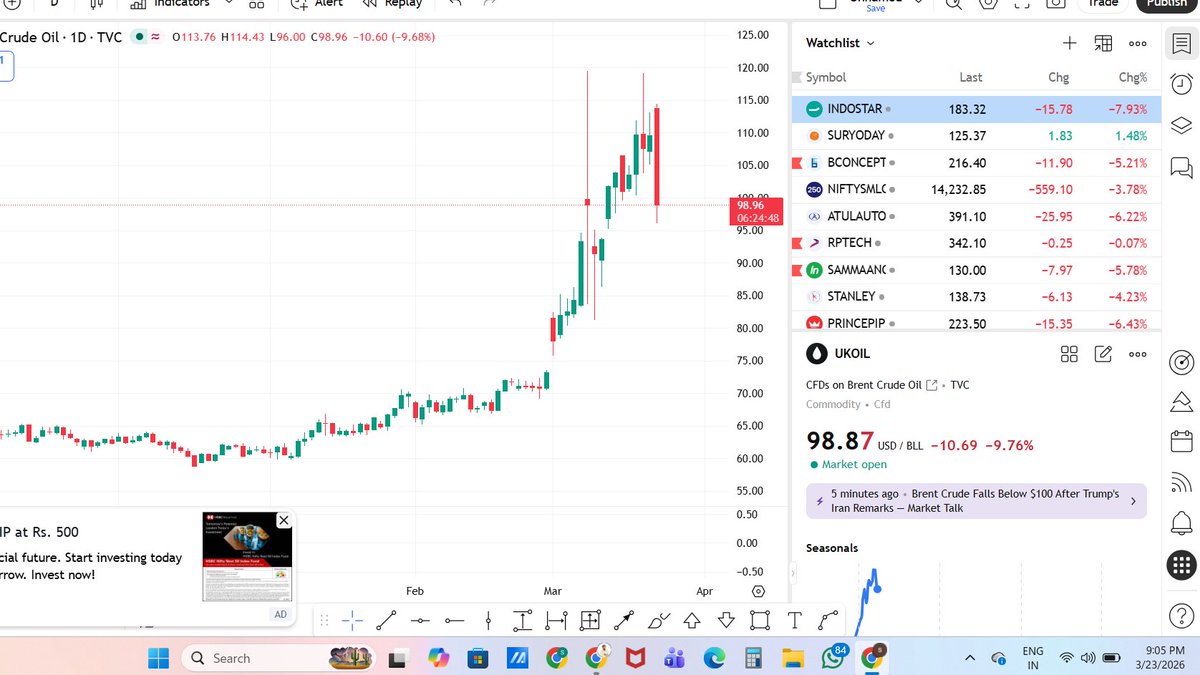This screenshot has height=675, width=1200.
Task: Click the Trade button
Action: (1102, 4)
